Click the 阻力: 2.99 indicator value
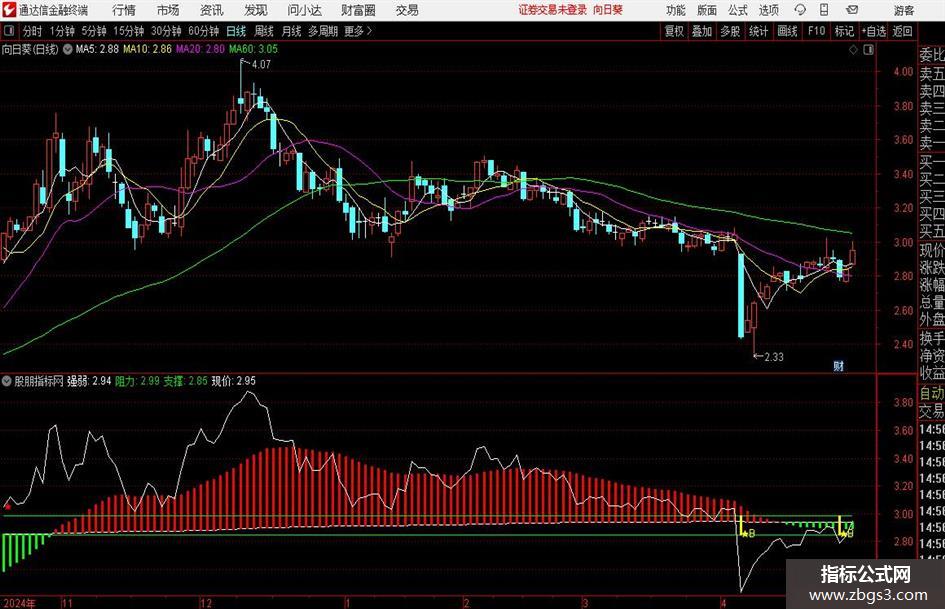Viewport: 945px width, 609px height. tap(137, 381)
